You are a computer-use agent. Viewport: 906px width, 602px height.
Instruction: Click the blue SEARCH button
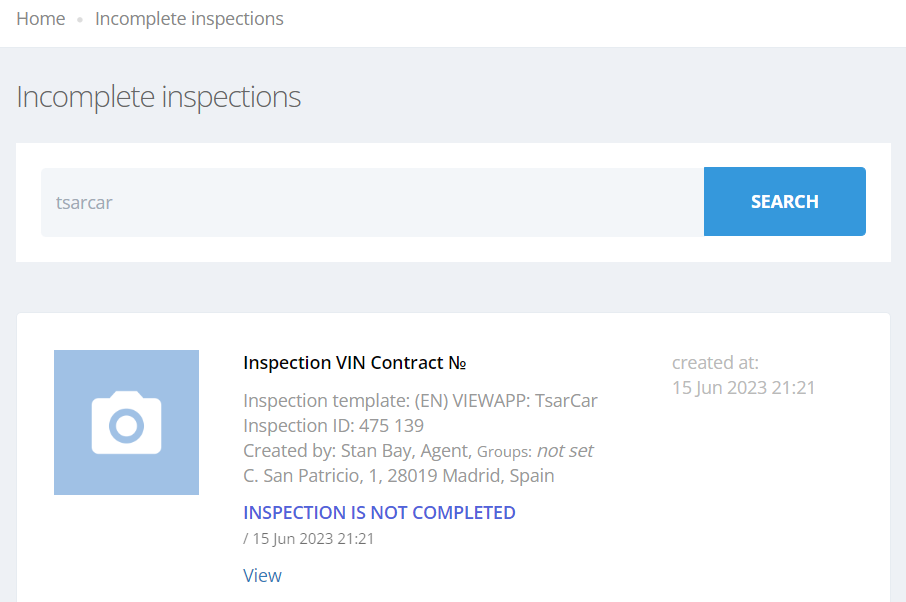784,202
